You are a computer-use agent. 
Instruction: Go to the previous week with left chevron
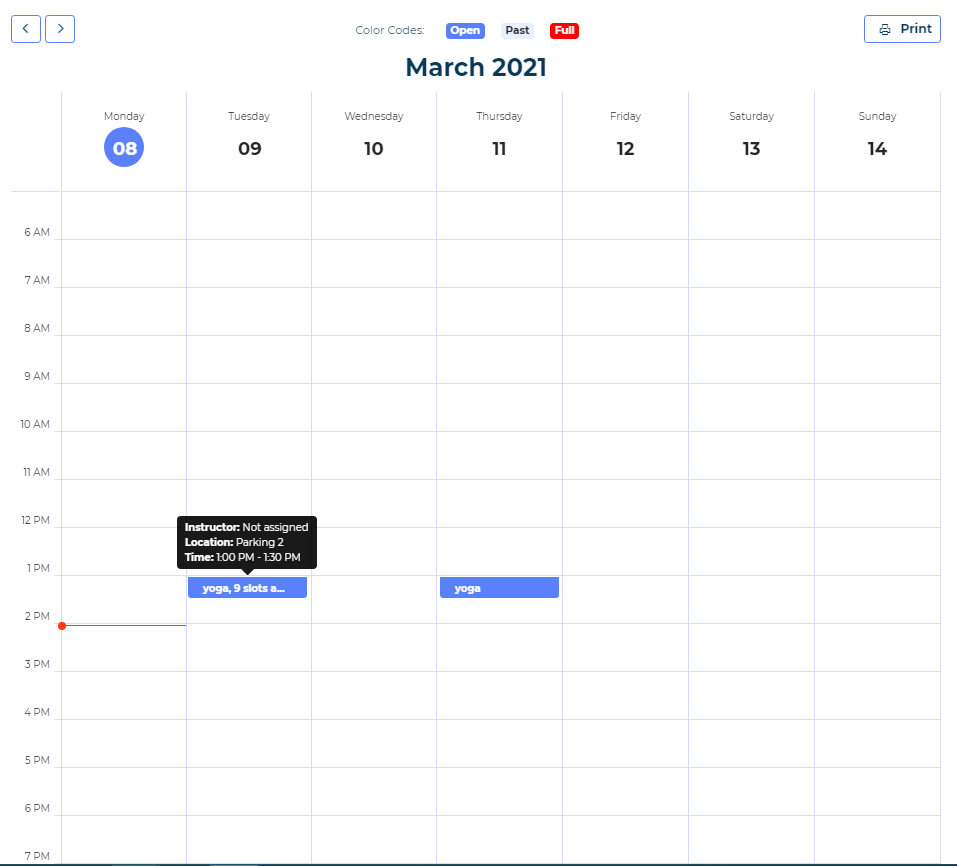tap(26, 29)
